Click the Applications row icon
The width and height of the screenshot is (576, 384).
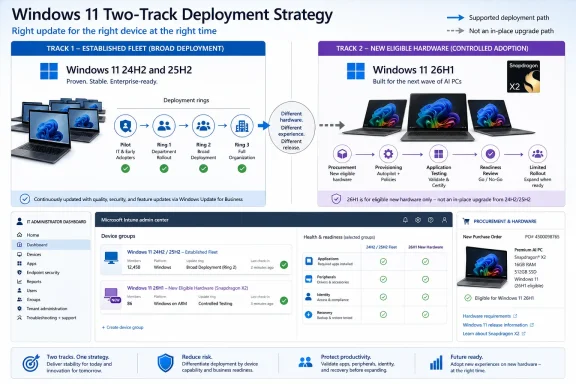point(309,261)
